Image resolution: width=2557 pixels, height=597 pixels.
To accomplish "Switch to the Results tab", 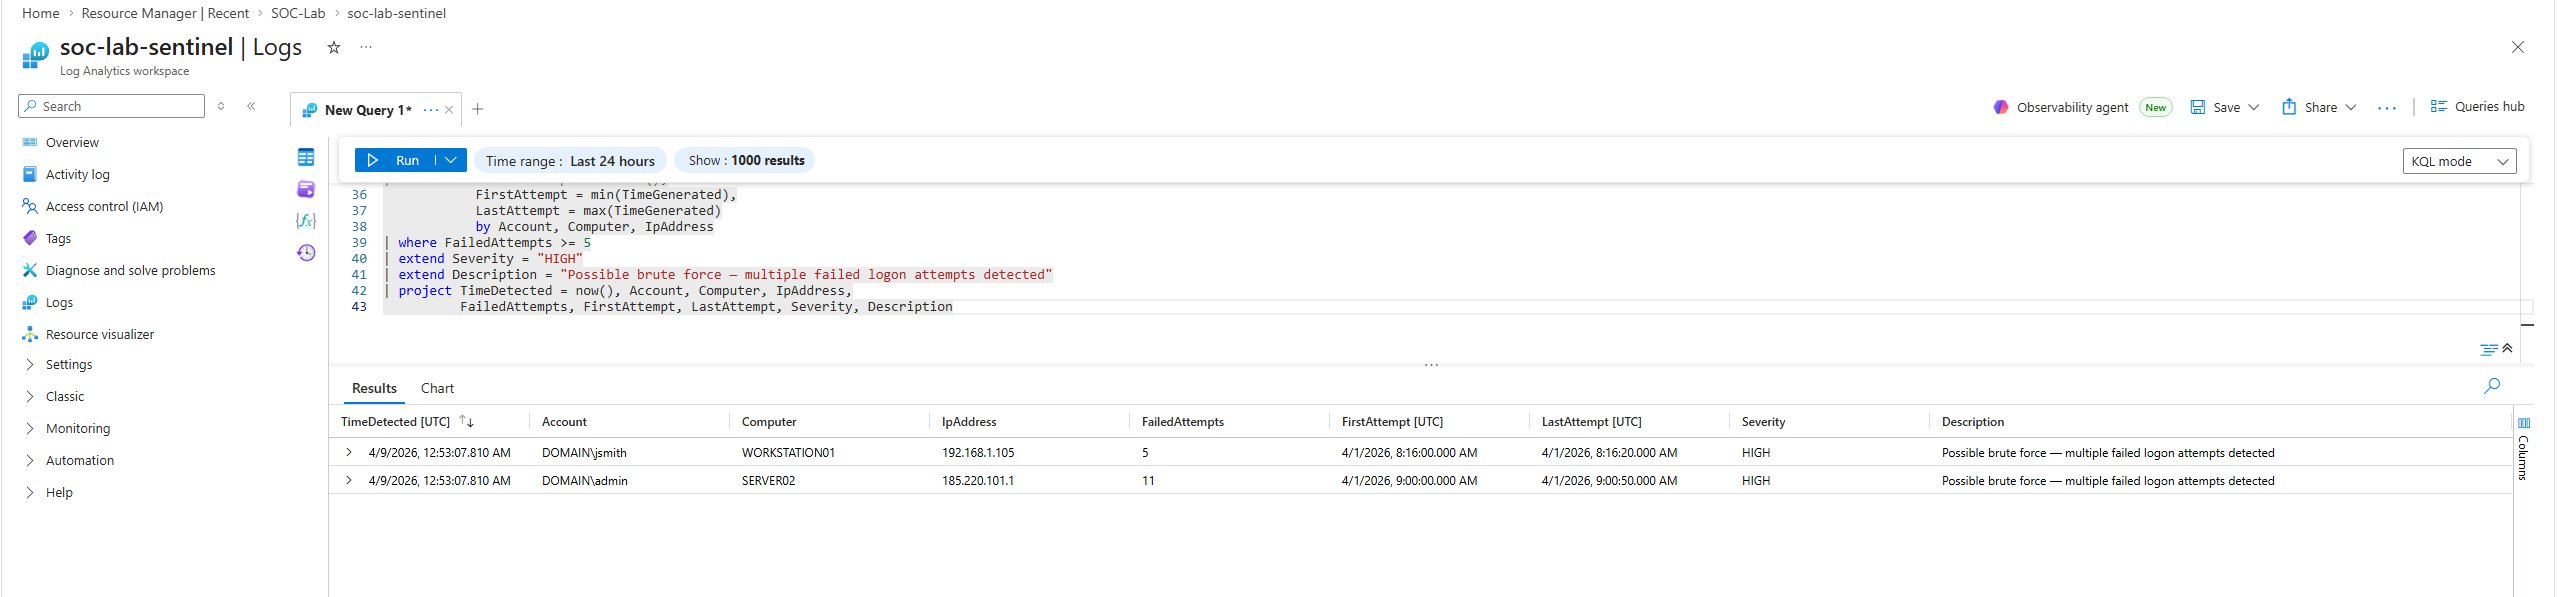I will tap(374, 388).
